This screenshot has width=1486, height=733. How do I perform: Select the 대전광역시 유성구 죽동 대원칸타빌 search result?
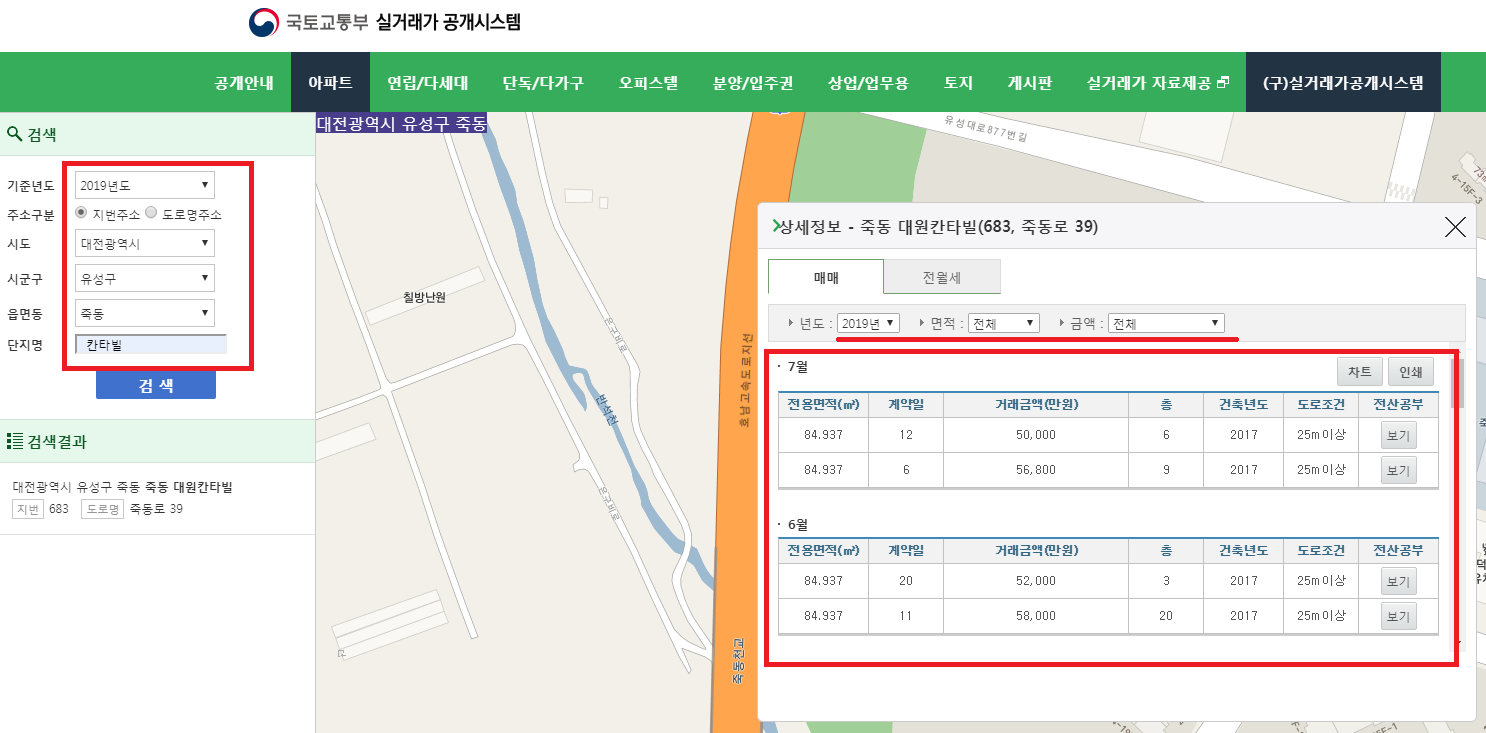click(122, 487)
